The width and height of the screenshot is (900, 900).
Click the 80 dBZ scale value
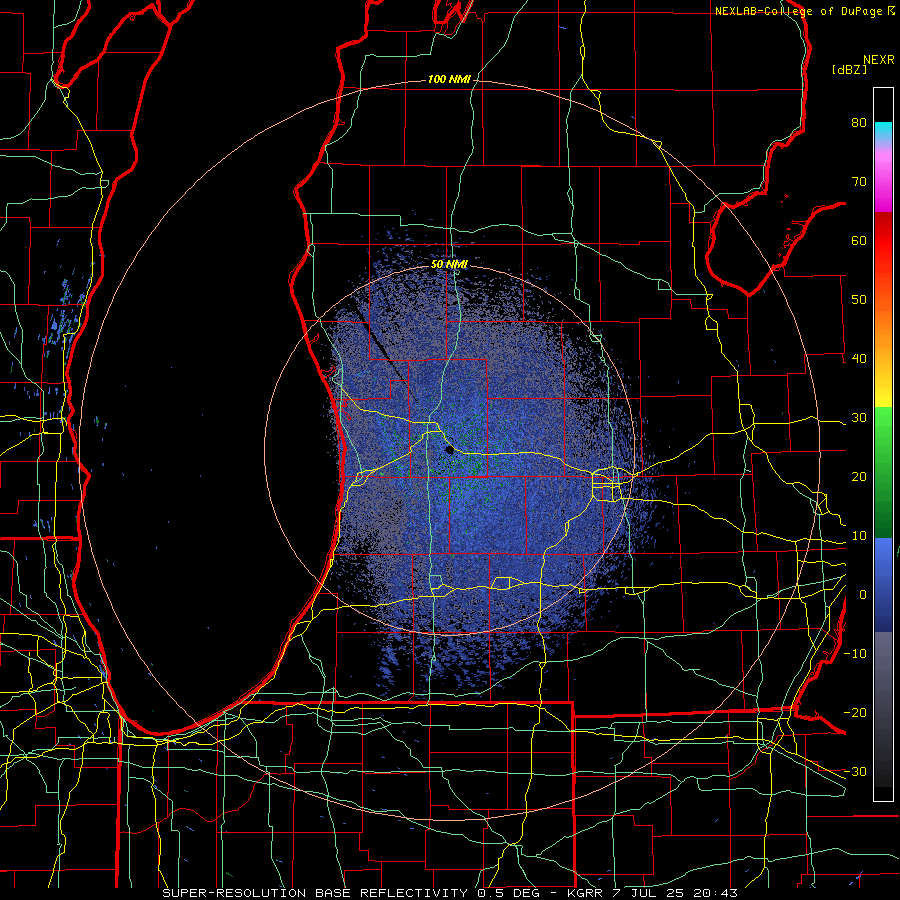tap(859, 123)
